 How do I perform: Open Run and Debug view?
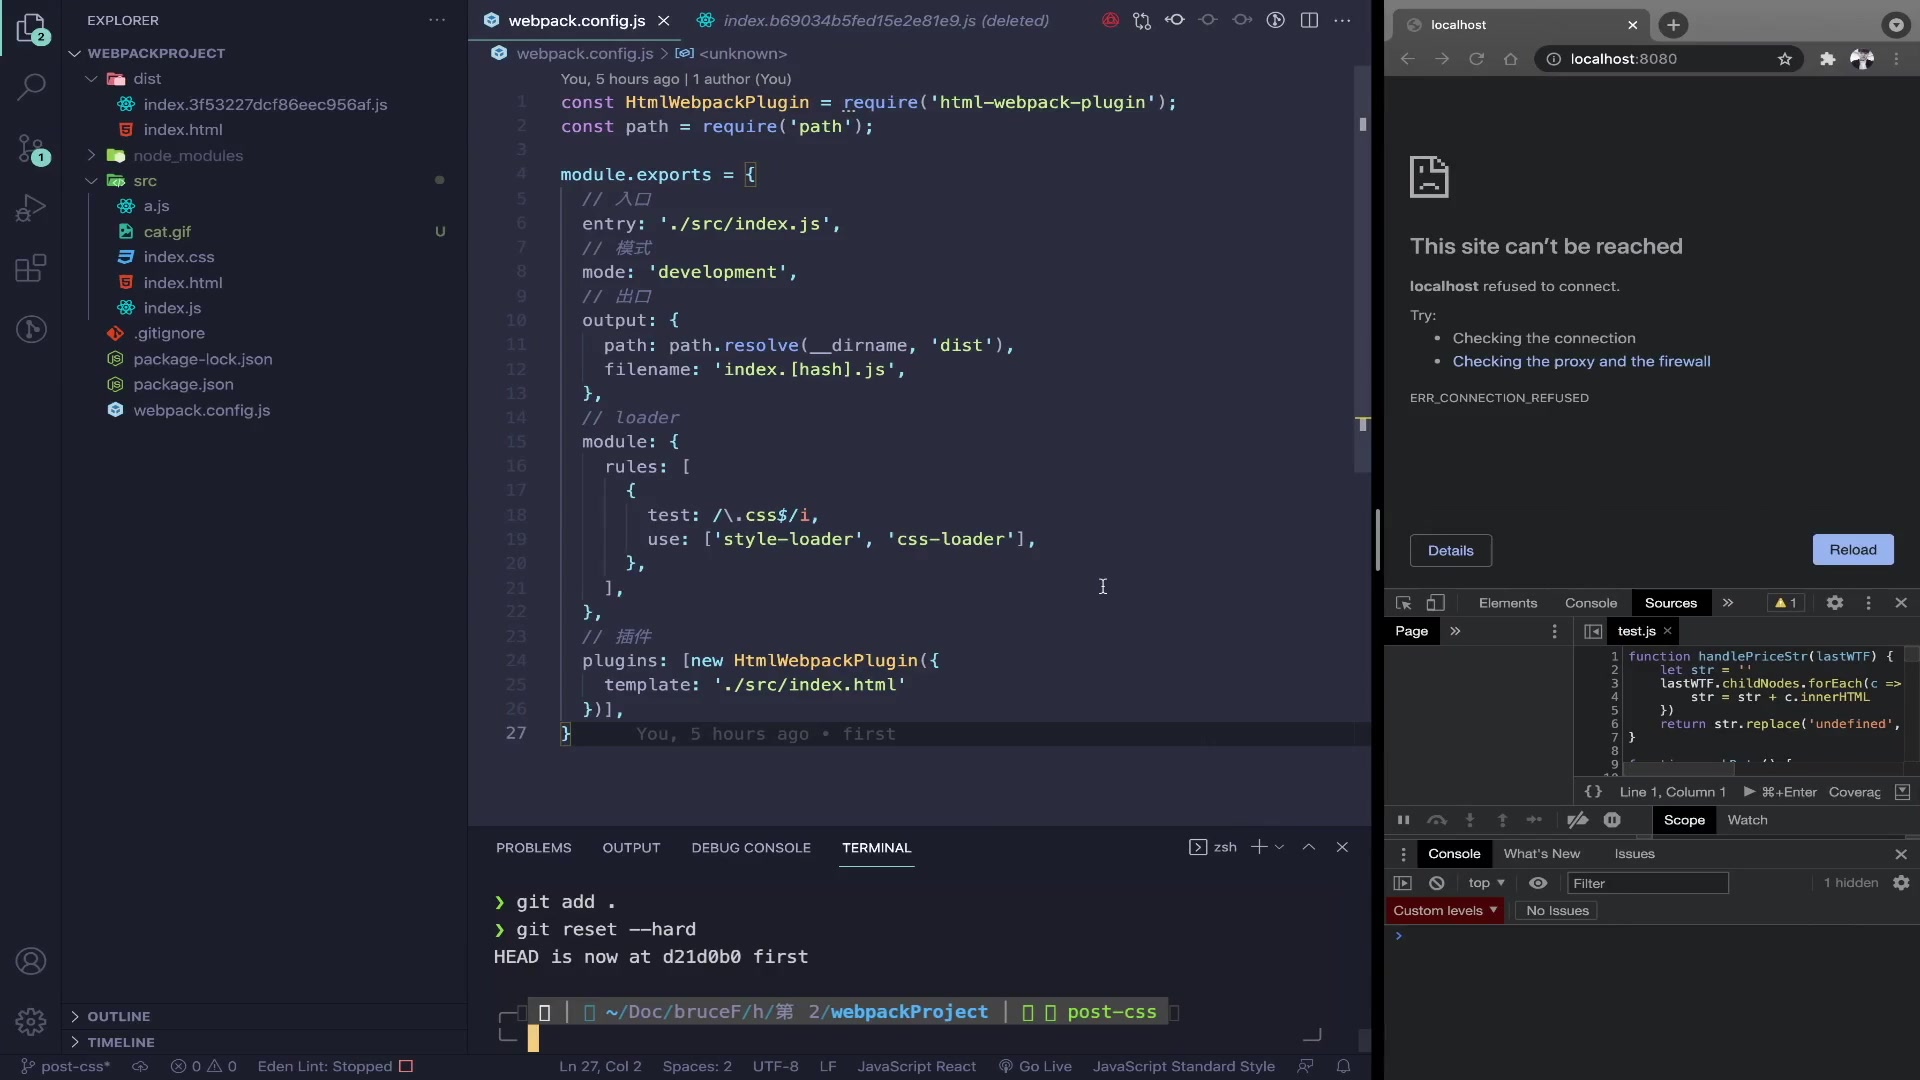pyautogui.click(x=31, y=208)
